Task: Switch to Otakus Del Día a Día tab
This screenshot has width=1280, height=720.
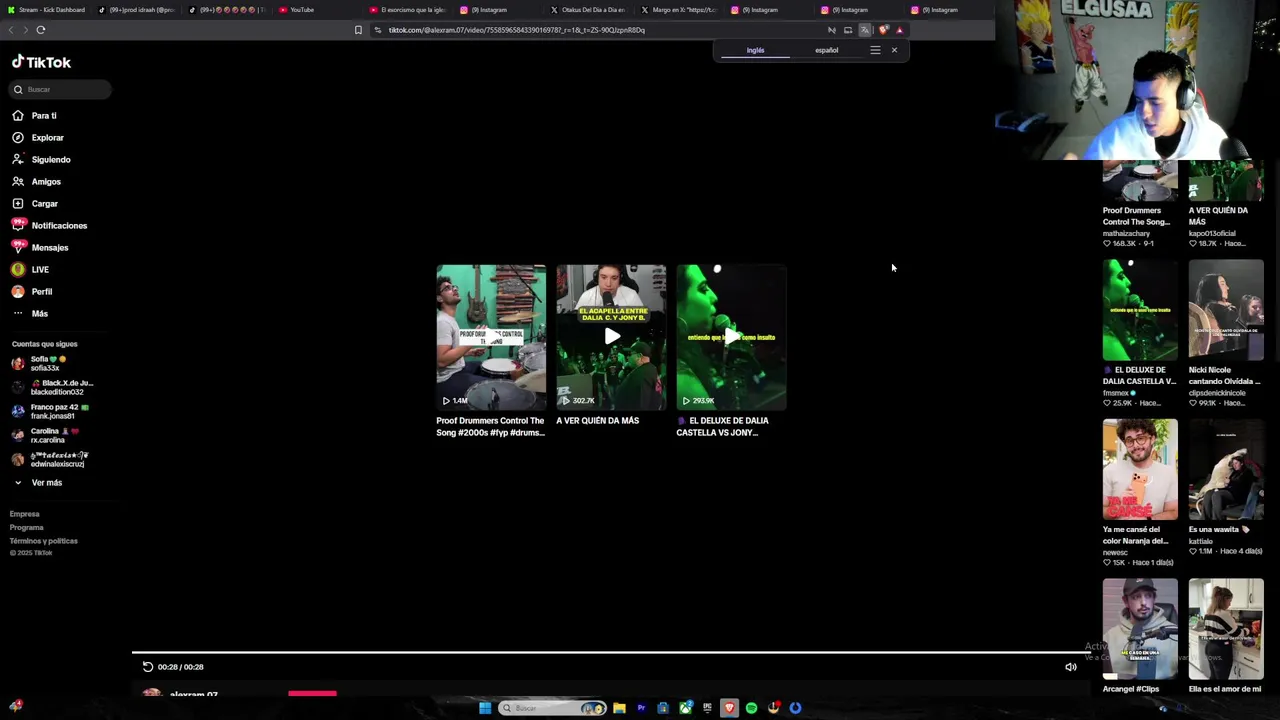Action: coord(588,10)
